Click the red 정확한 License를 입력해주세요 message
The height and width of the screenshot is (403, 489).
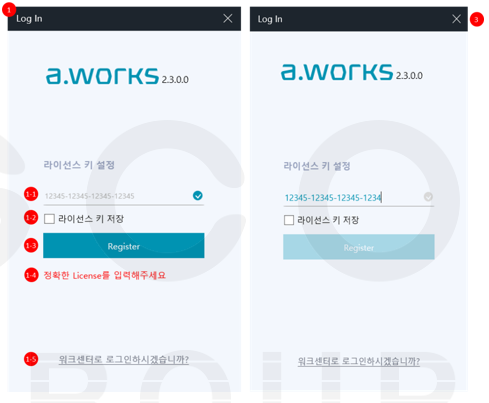105,275
